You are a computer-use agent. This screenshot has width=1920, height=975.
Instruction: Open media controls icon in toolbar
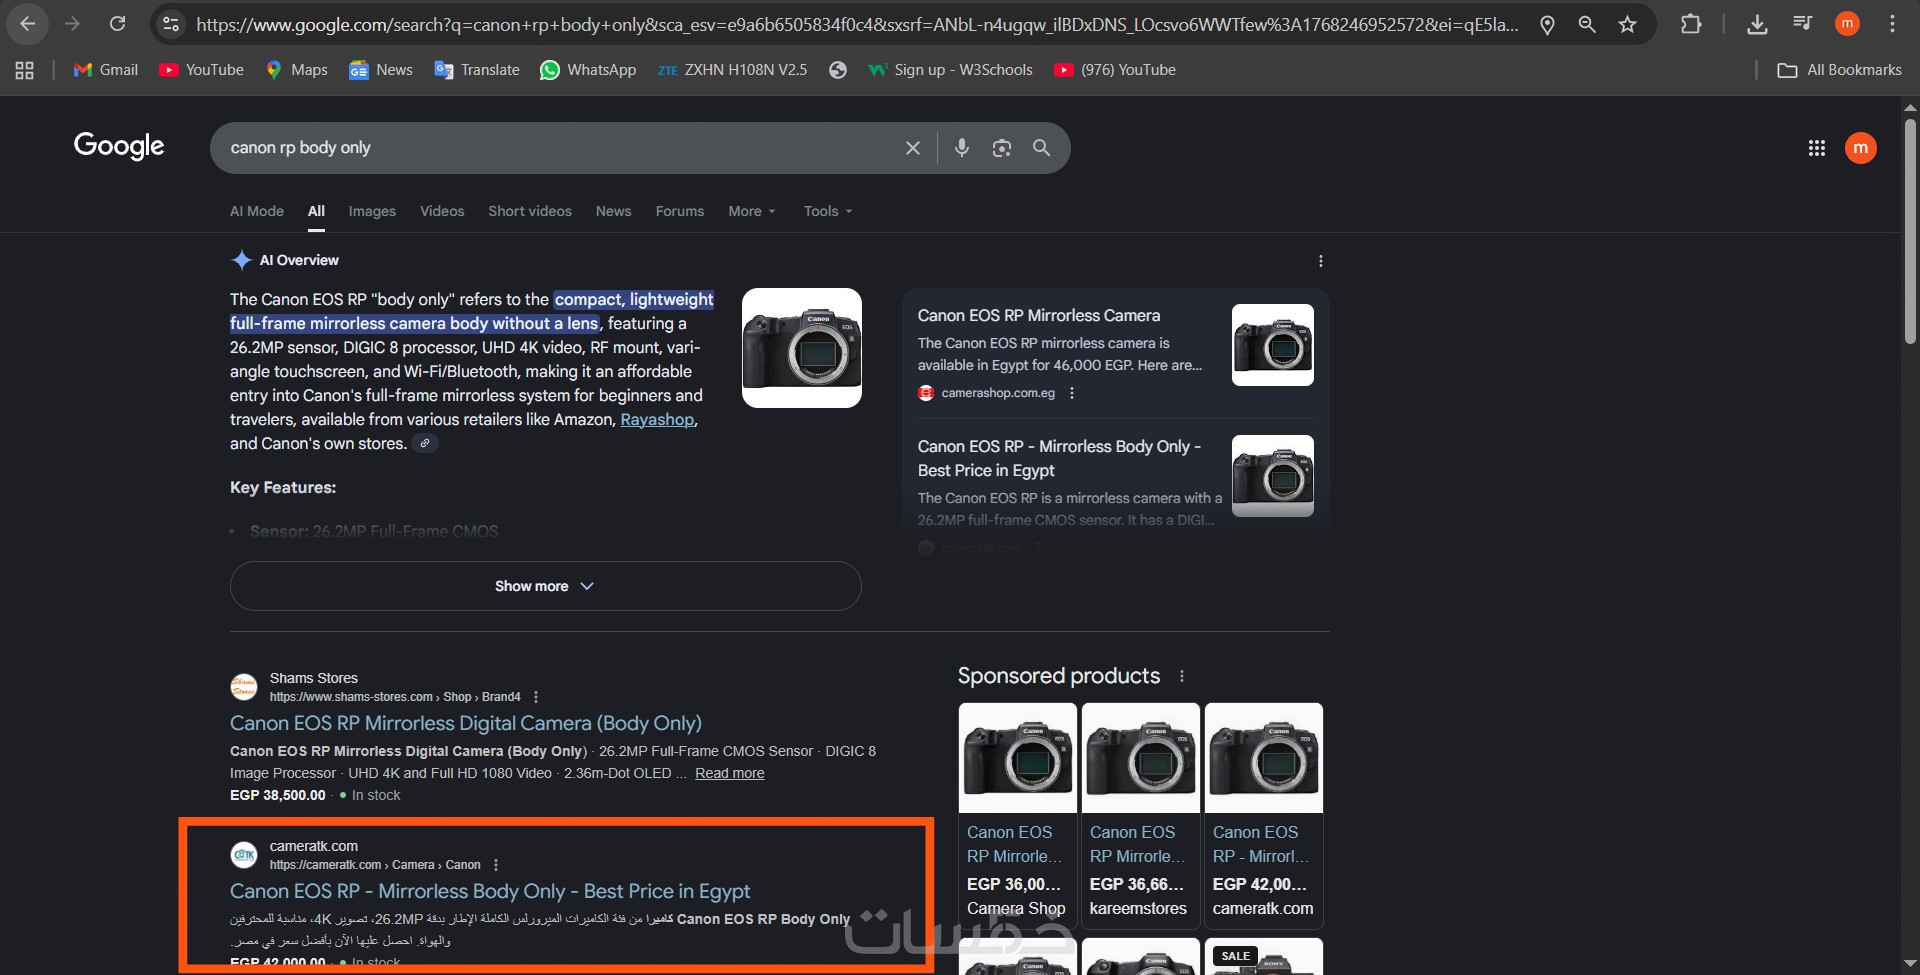(x=1802, y=24)
